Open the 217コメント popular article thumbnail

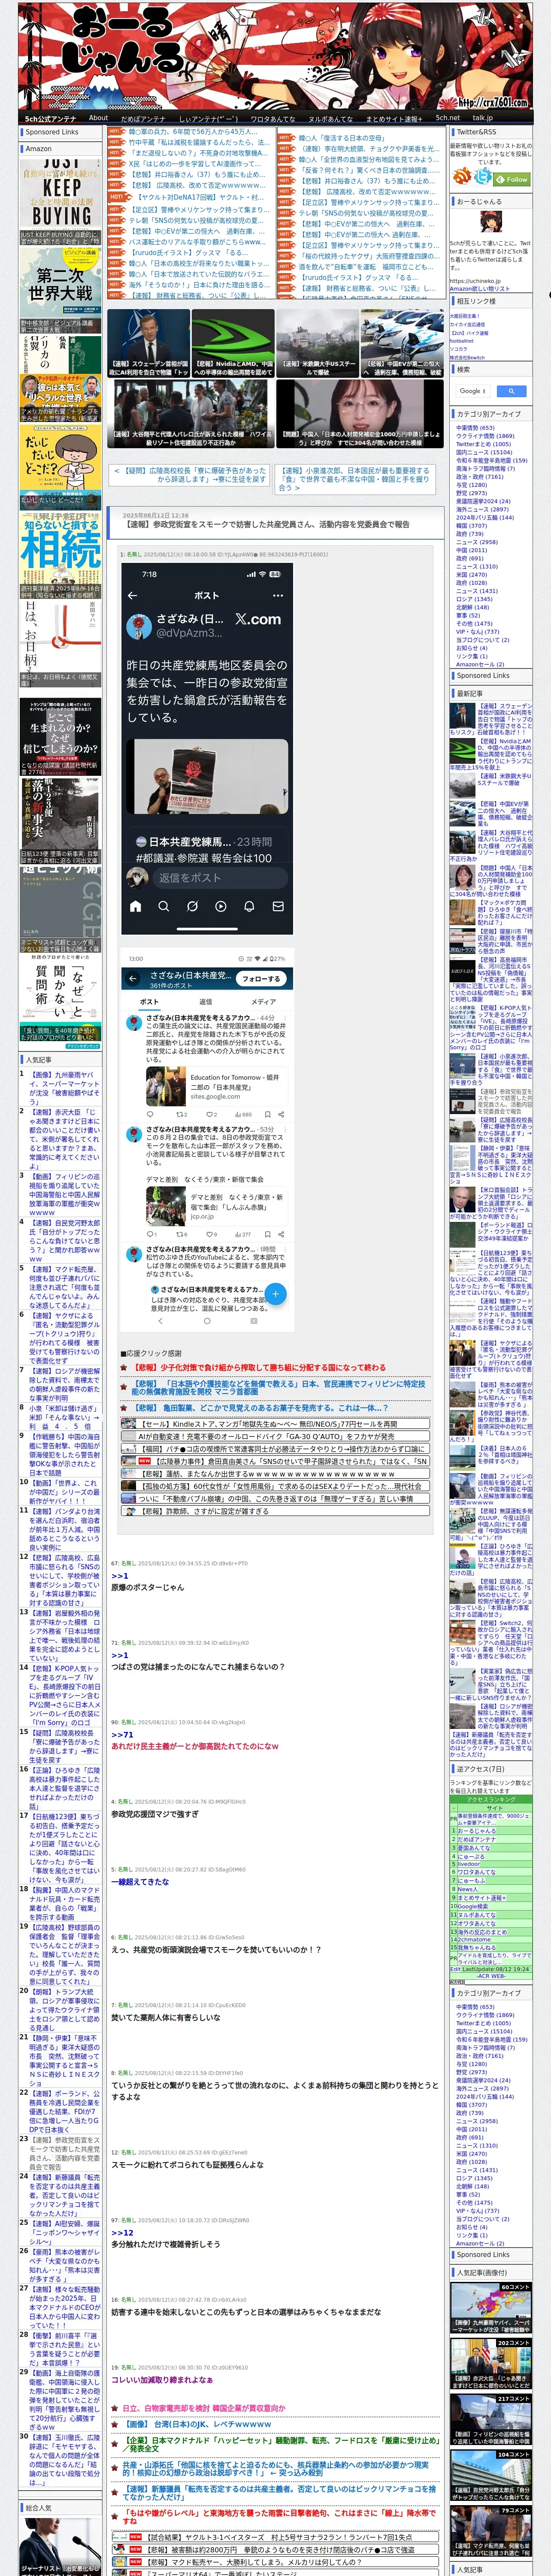pos(490,2418)
